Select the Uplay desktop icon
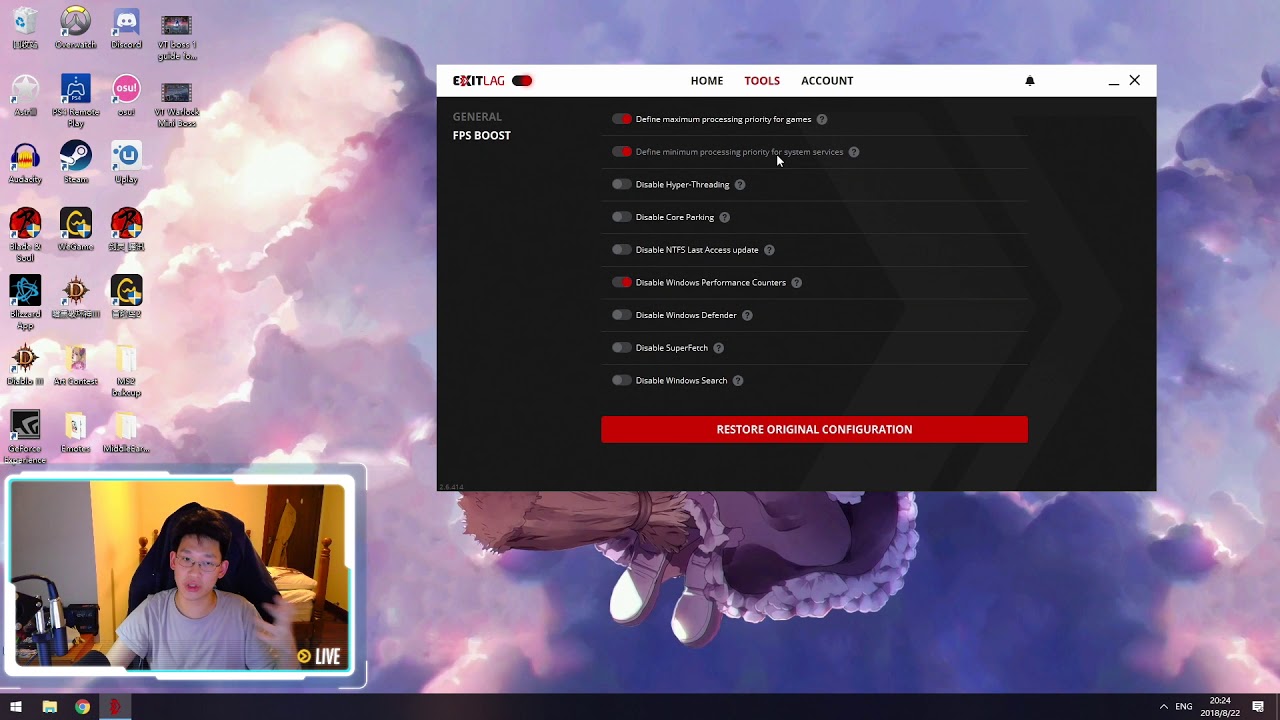The height and width of the screenshot is (720, 1280). tap(126, 163)
